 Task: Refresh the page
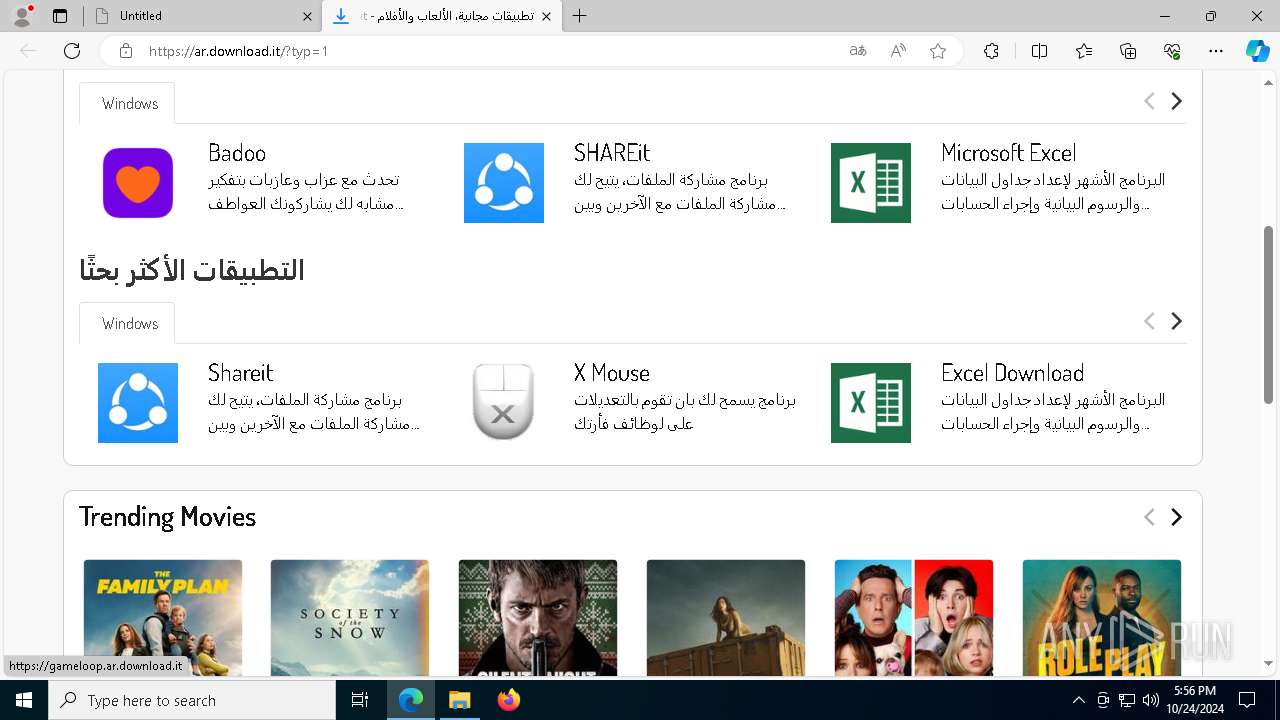[72, 51]
